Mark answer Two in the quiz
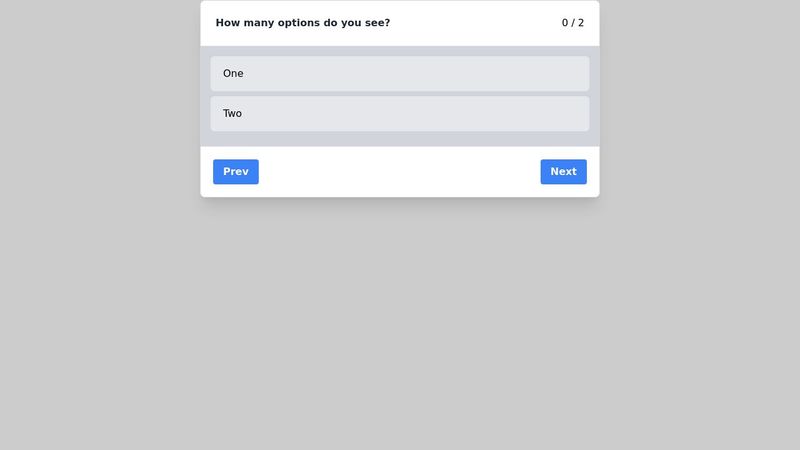This screenshot has height=450, width=800. click(399, 114)
